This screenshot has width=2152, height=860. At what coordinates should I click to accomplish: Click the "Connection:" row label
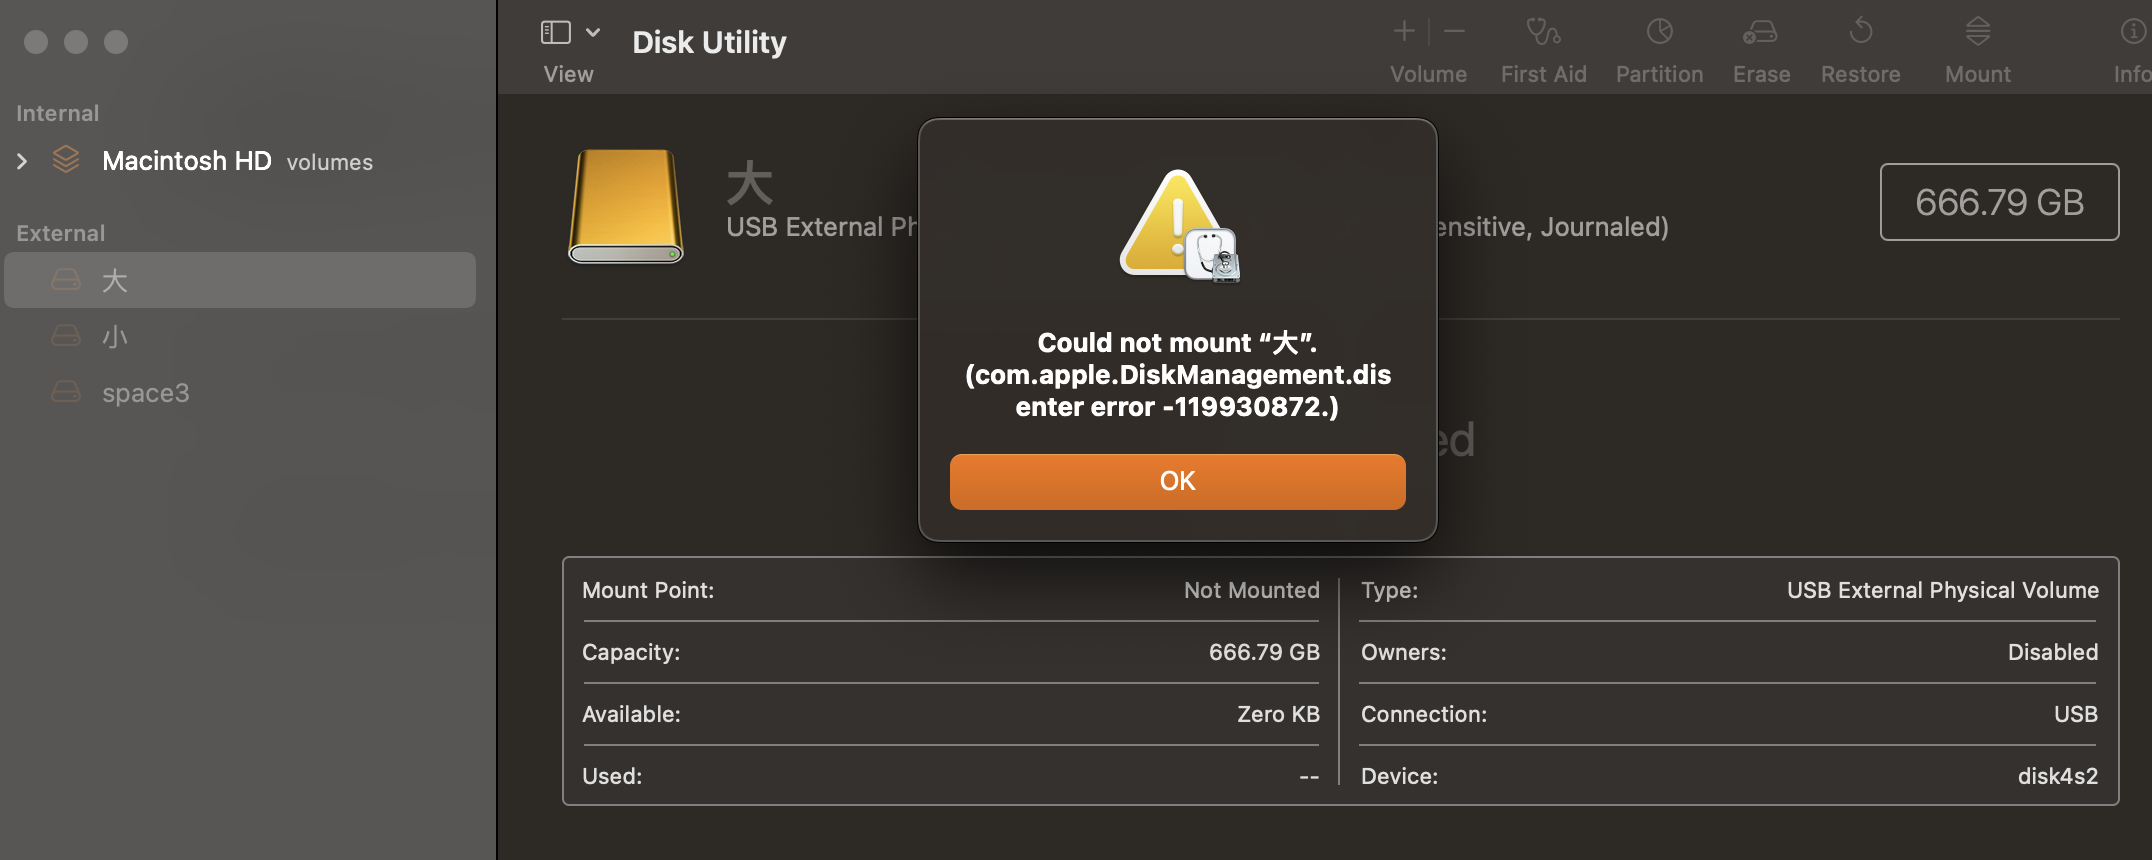point(1424,714)
